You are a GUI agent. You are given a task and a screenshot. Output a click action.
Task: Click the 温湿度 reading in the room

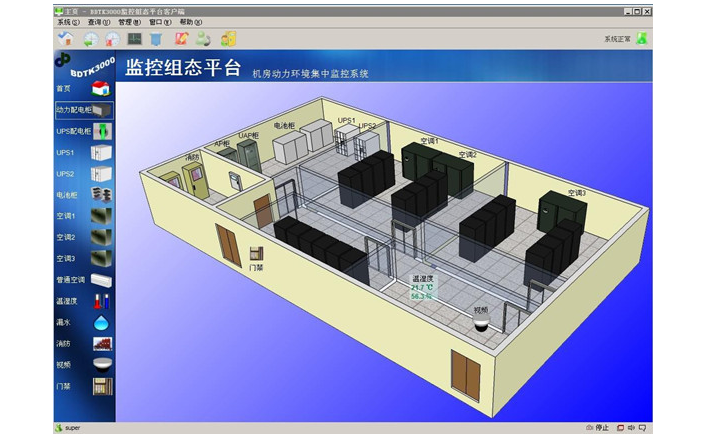point(422,288)
